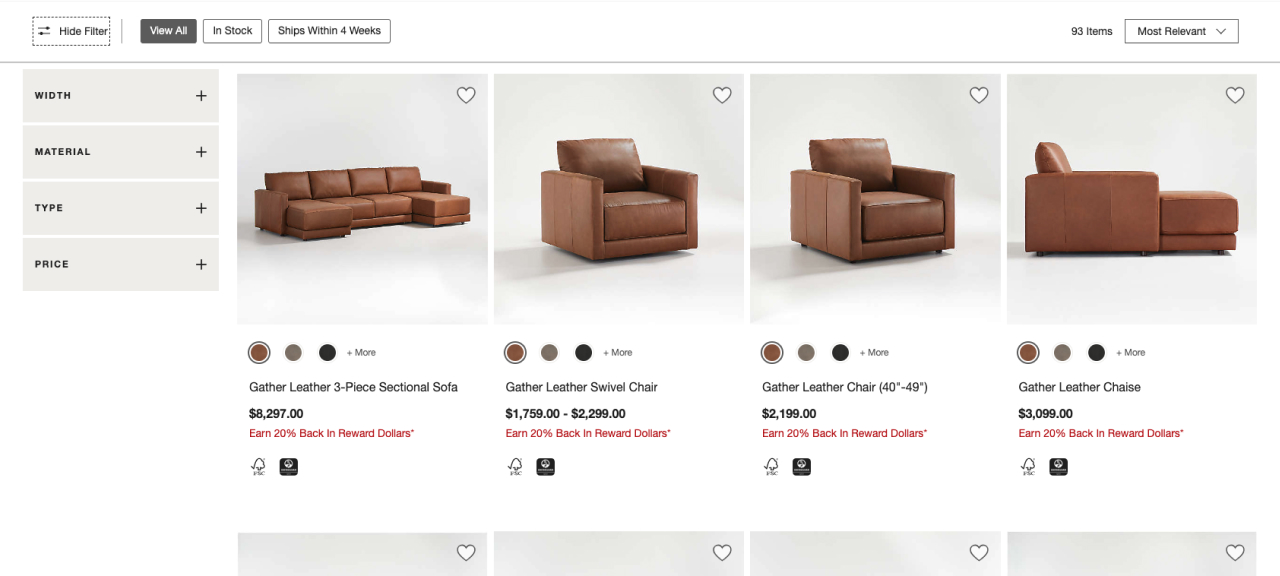Select black leather swatch for Gather Leather Chaise
The height and width of the screenshot is (576, 1280).
pos(1096,352)
